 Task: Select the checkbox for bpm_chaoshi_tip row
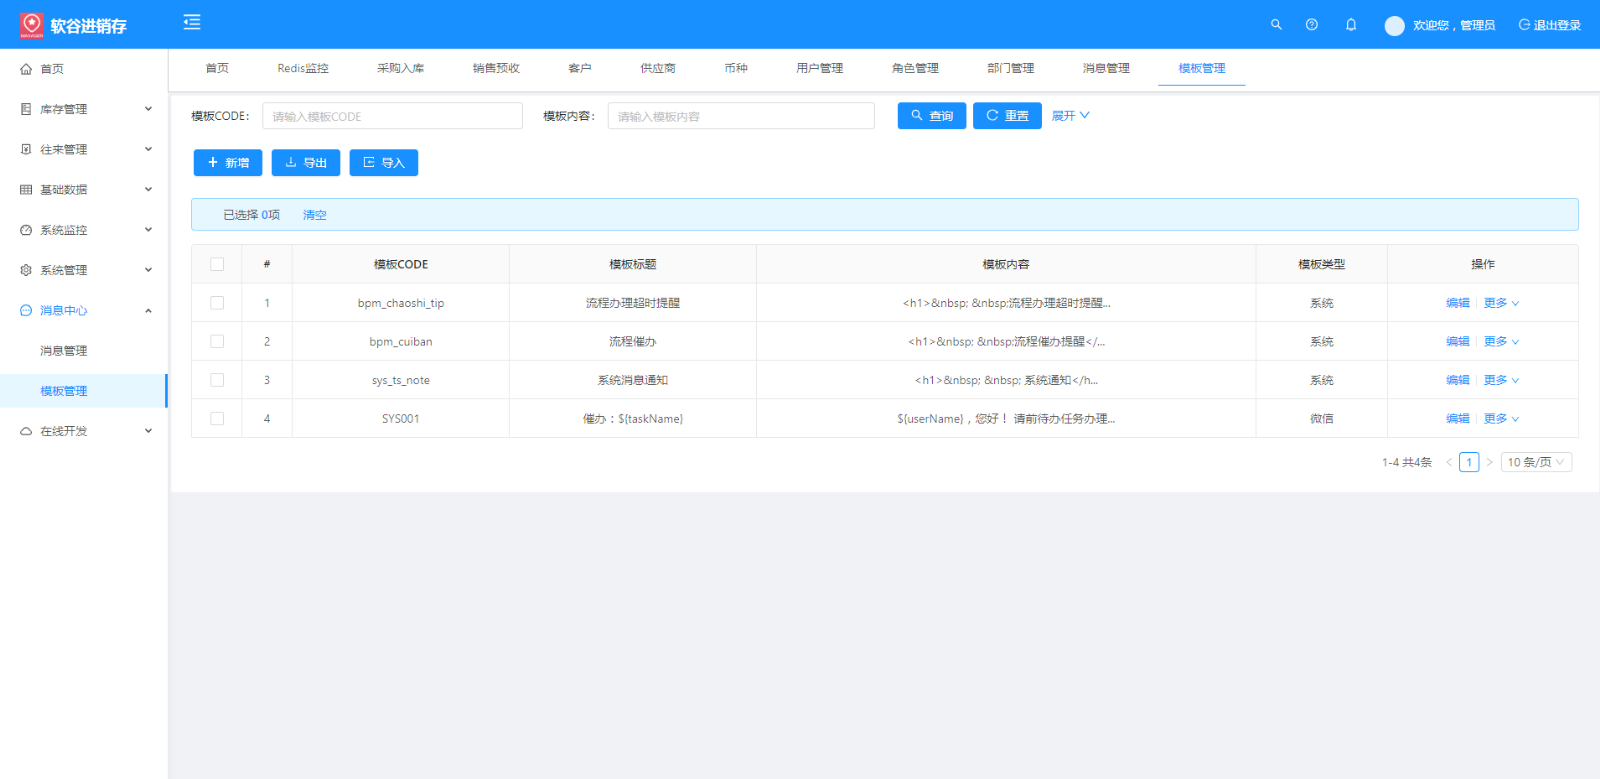click(x=217, y=303)
